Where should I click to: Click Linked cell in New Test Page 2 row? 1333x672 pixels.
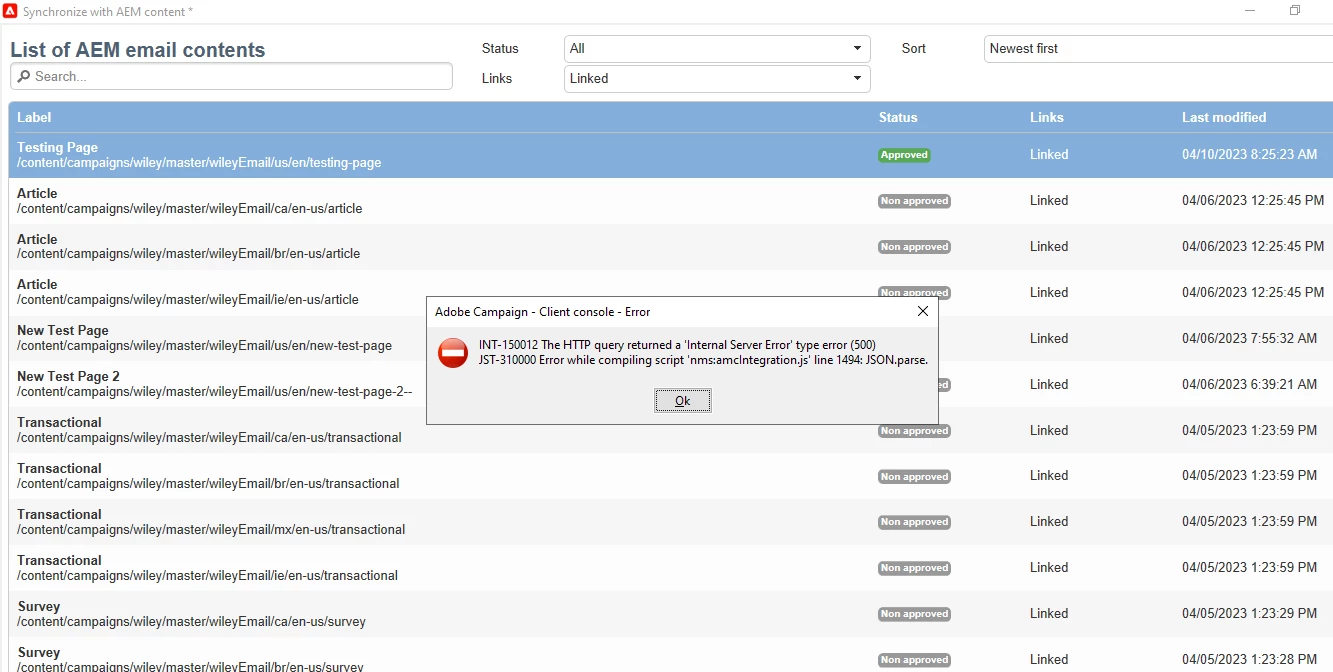click(1049, 384)
